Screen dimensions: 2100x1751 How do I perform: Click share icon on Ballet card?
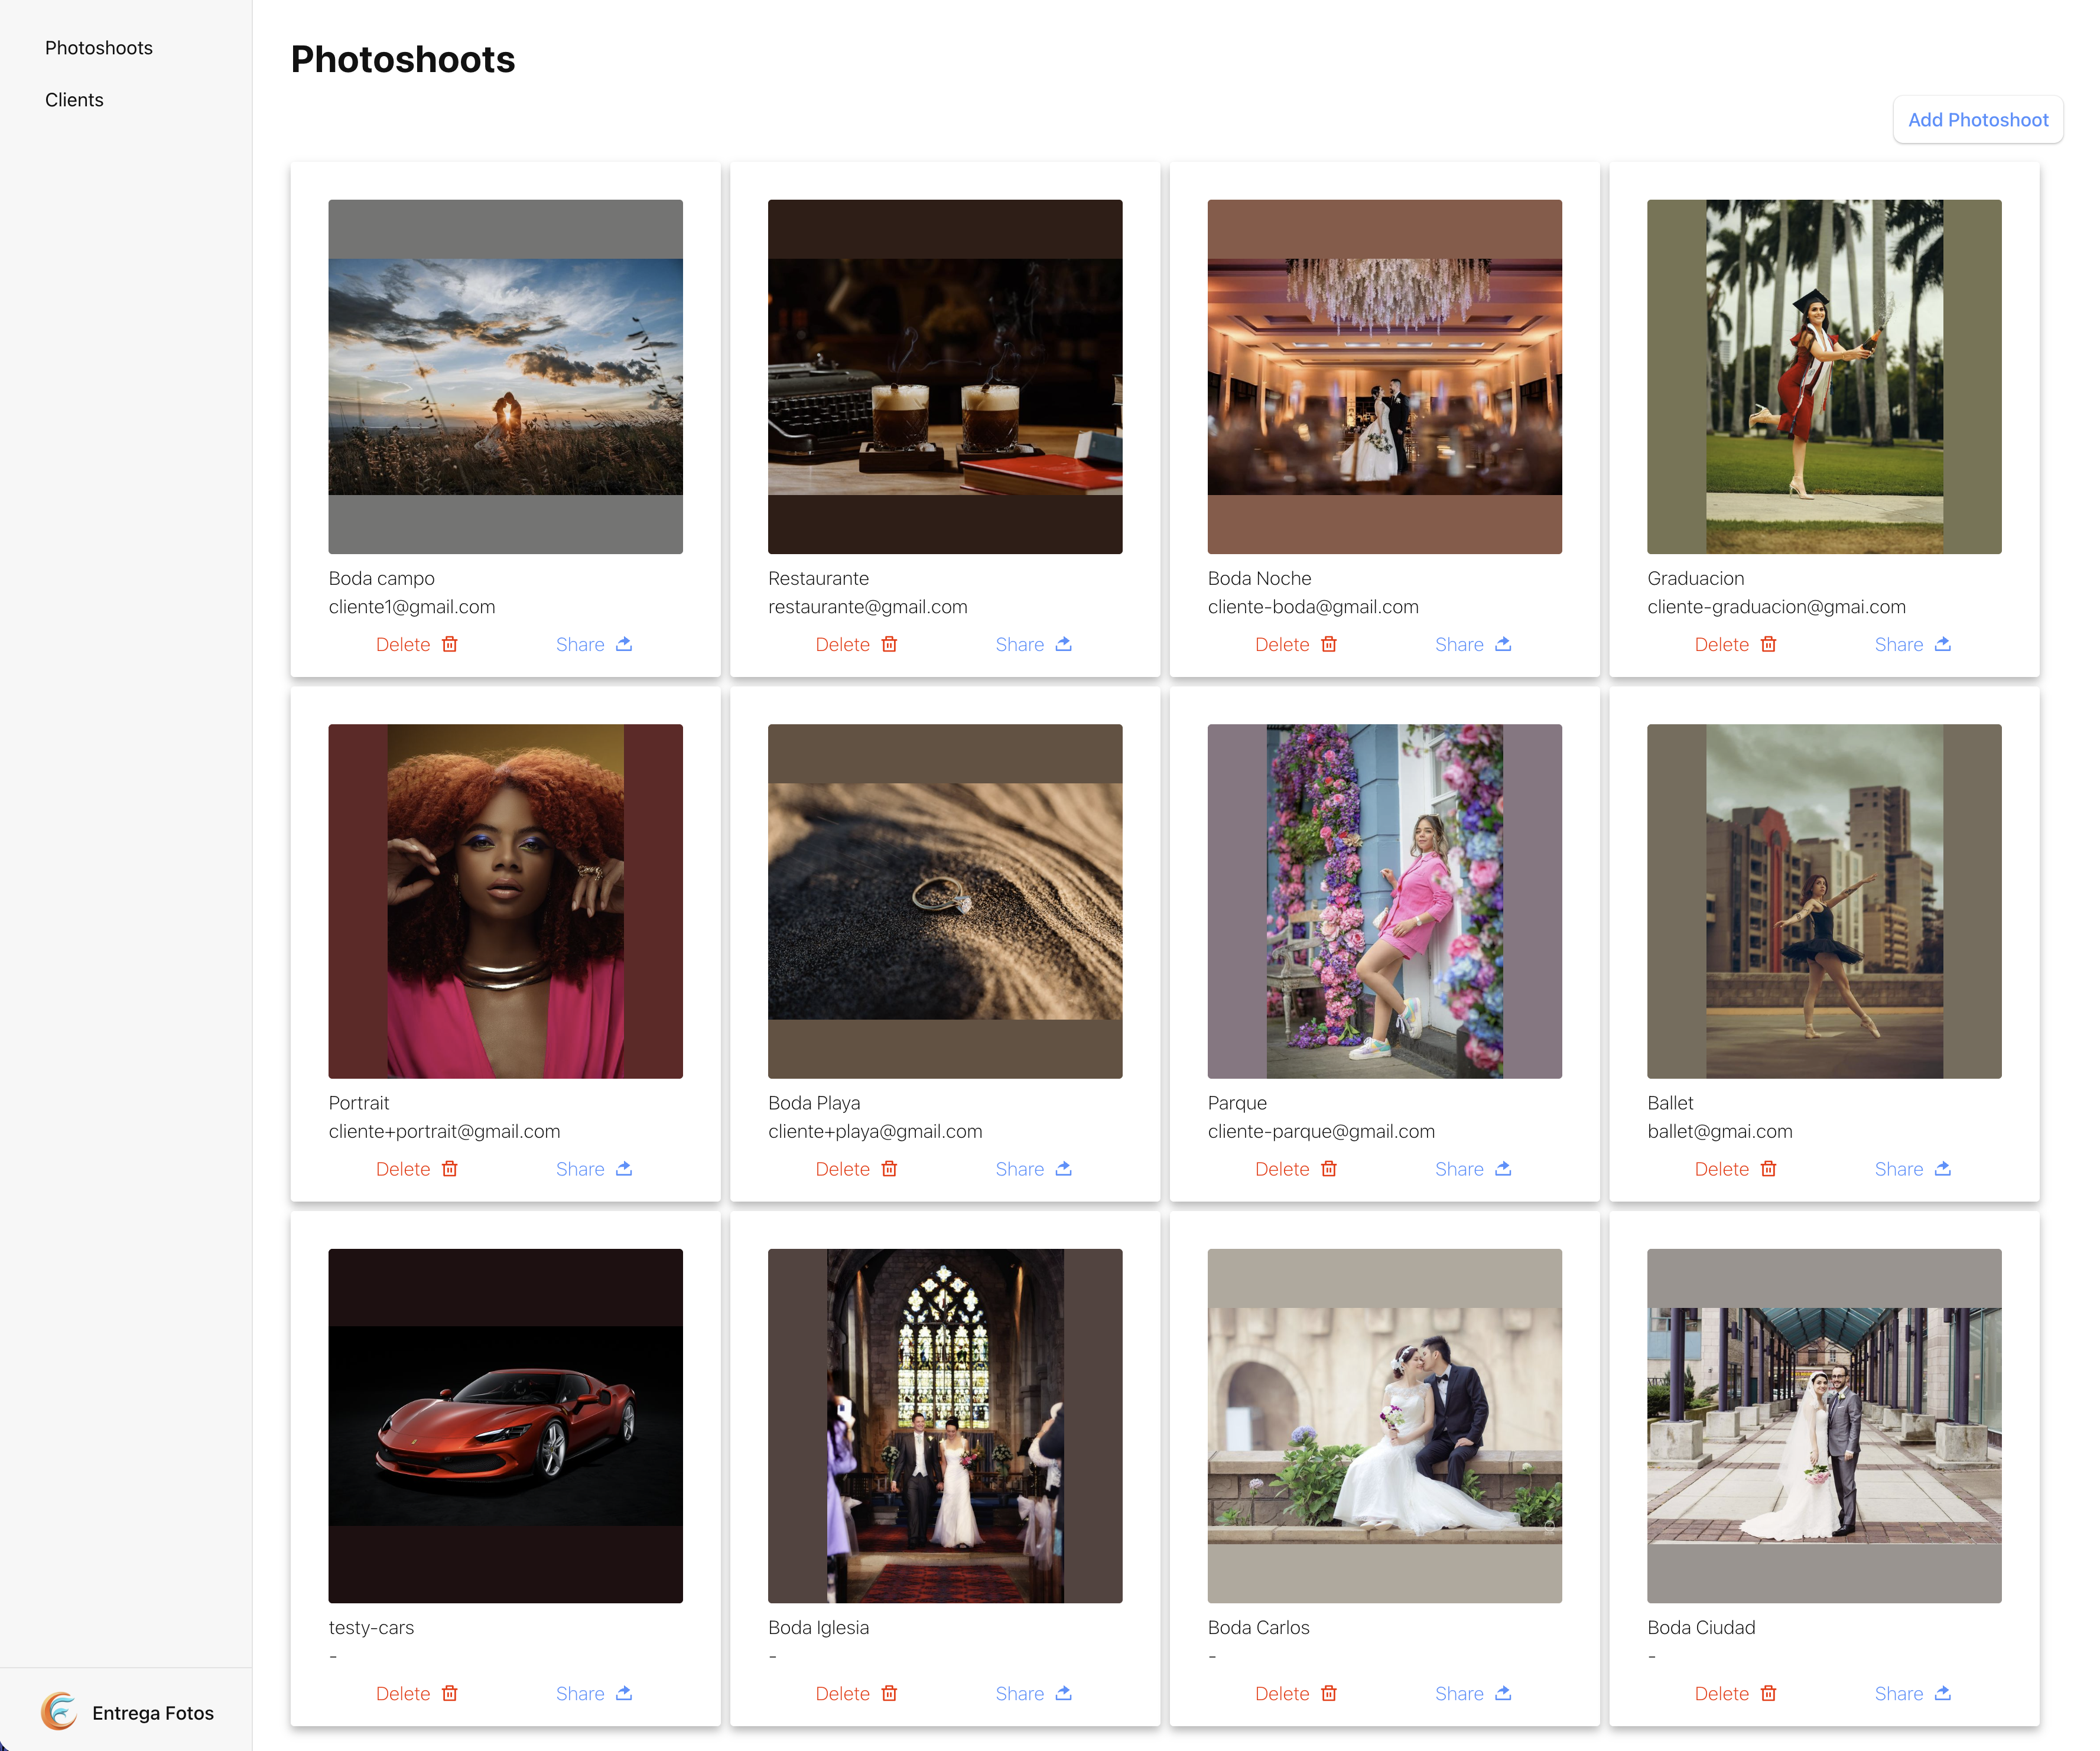point(1942,1168)
